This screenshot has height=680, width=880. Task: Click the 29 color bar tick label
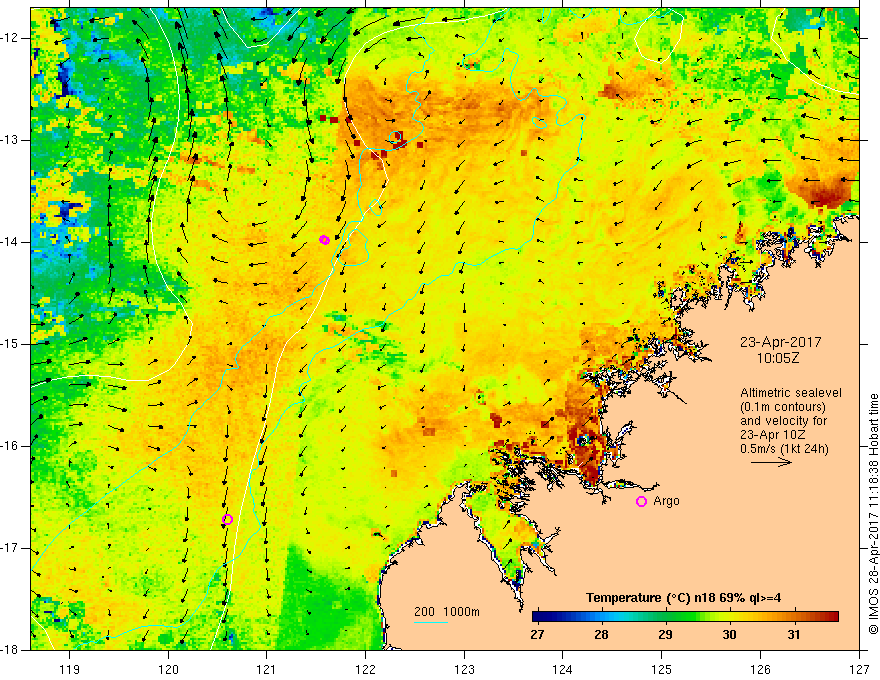point(665,635)
